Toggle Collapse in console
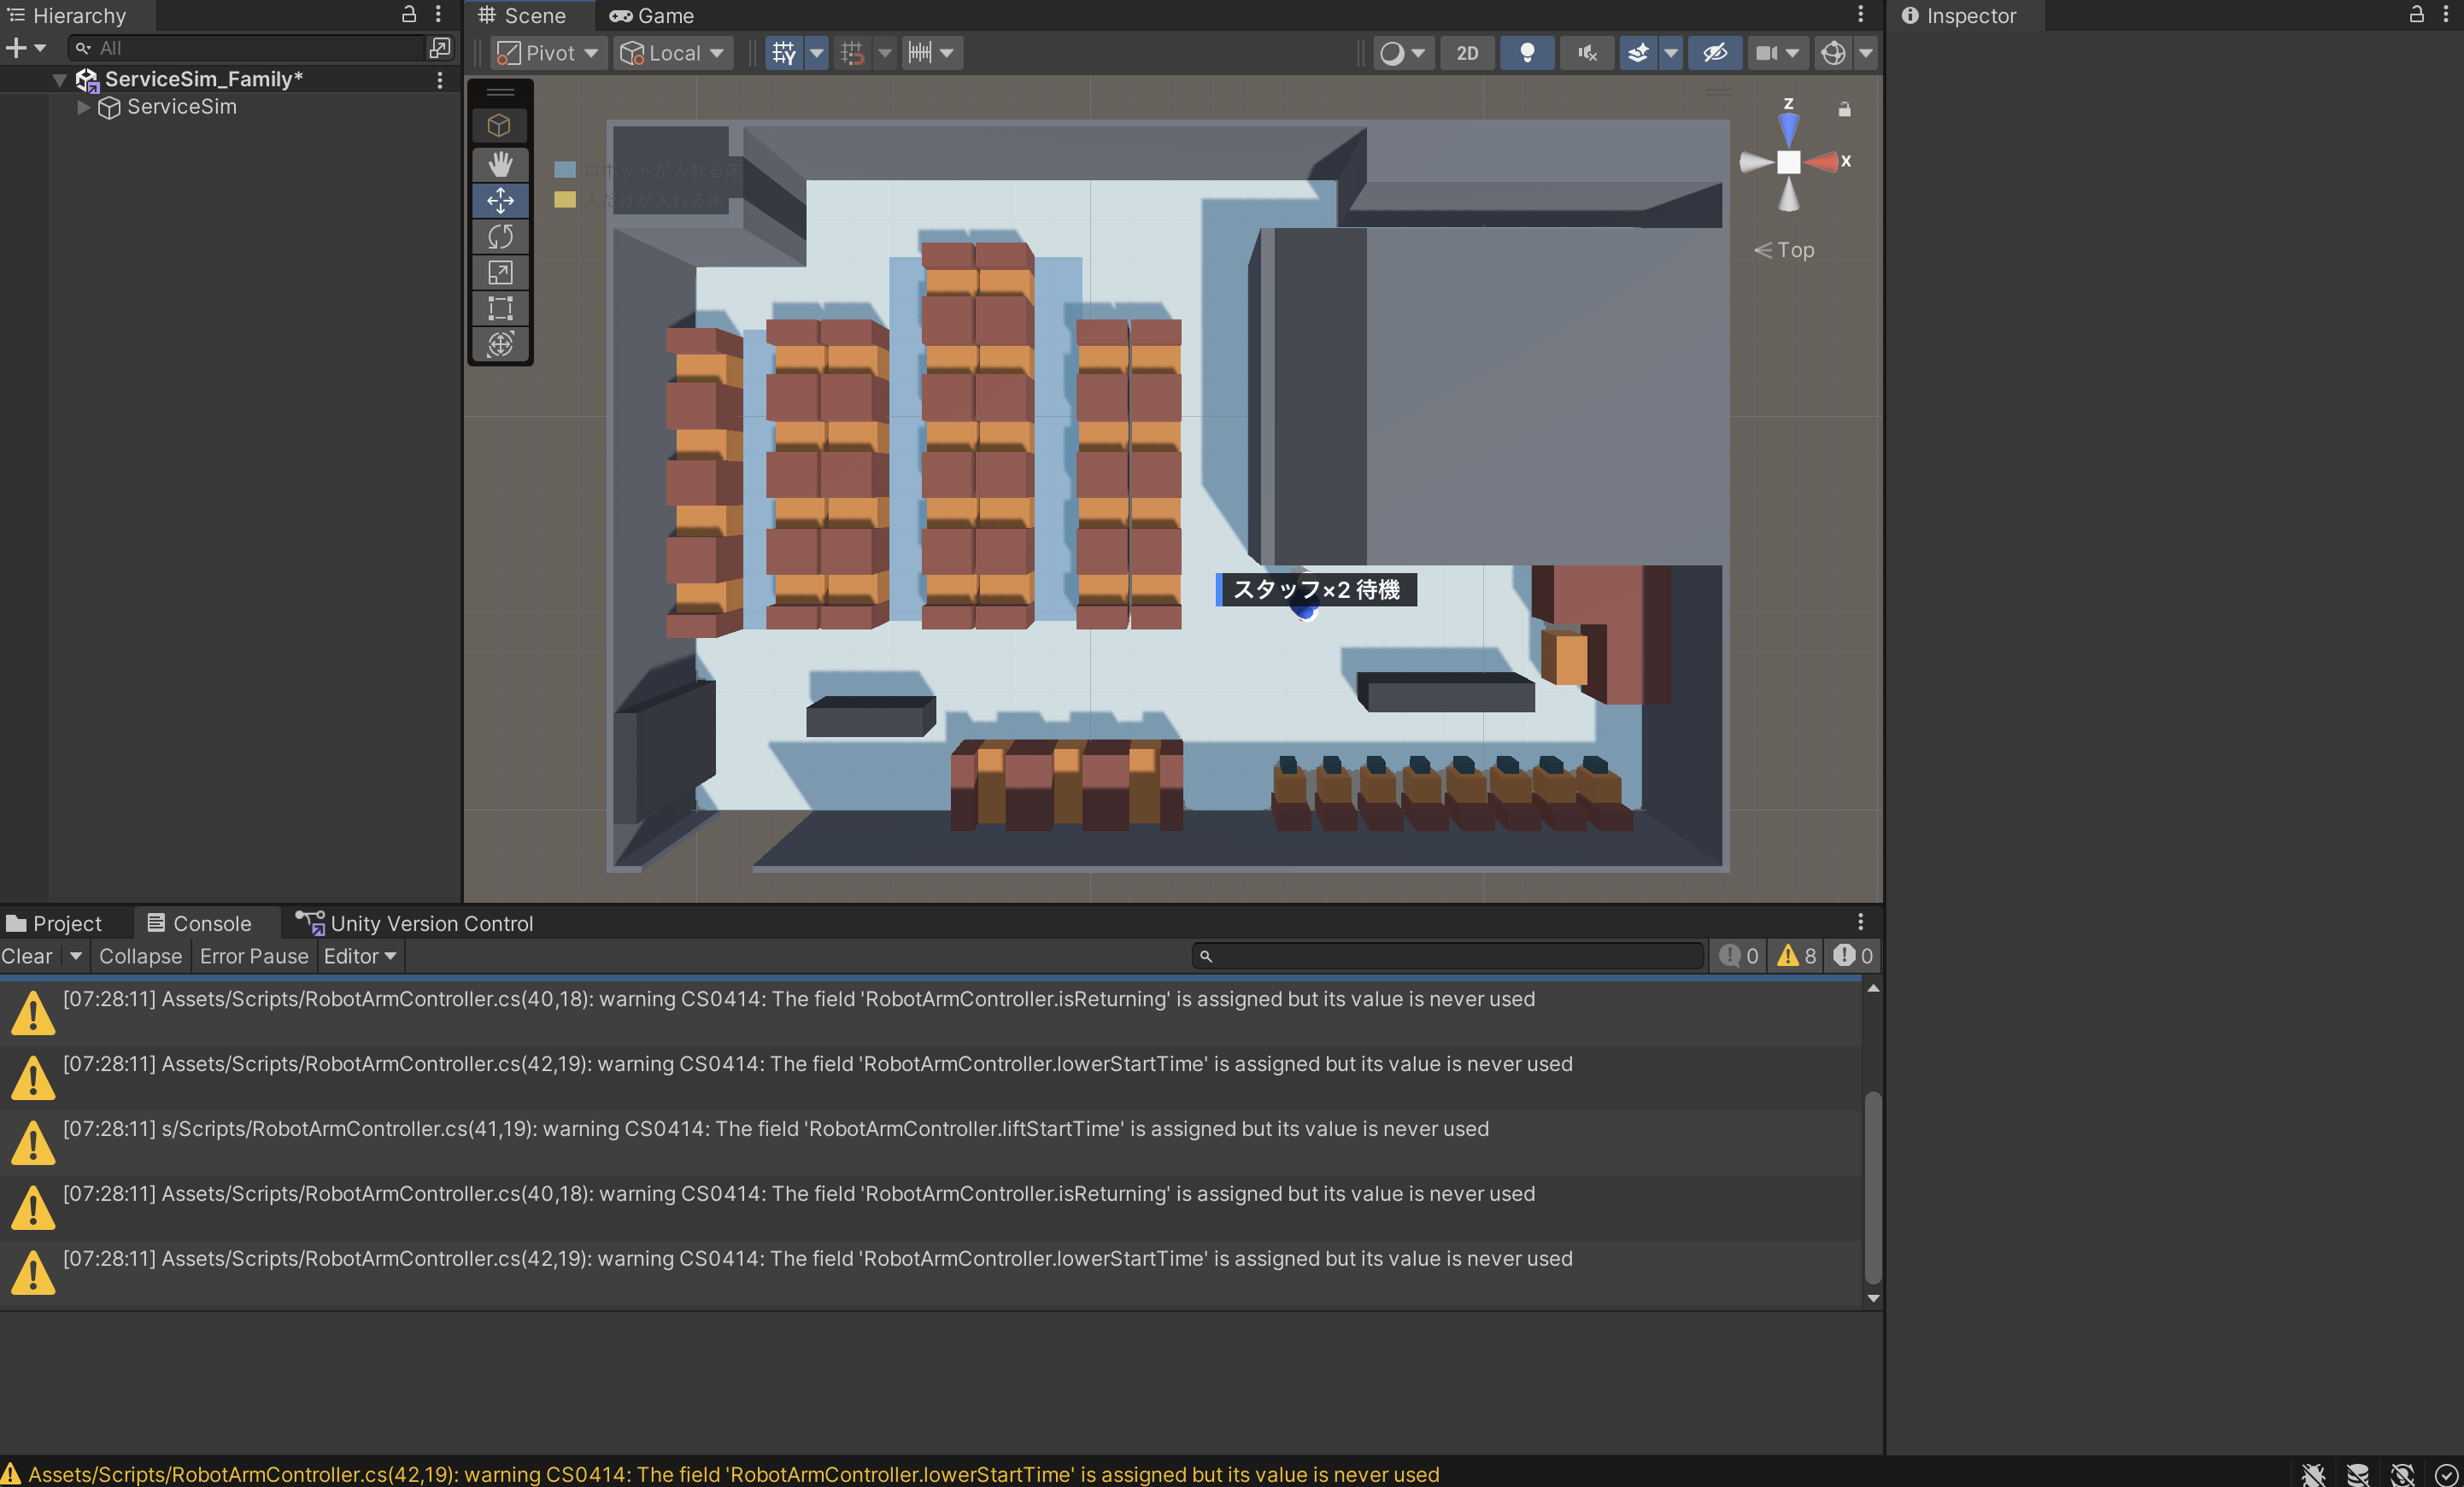This screenshot has width=2464, height=1487. (141, 956)
